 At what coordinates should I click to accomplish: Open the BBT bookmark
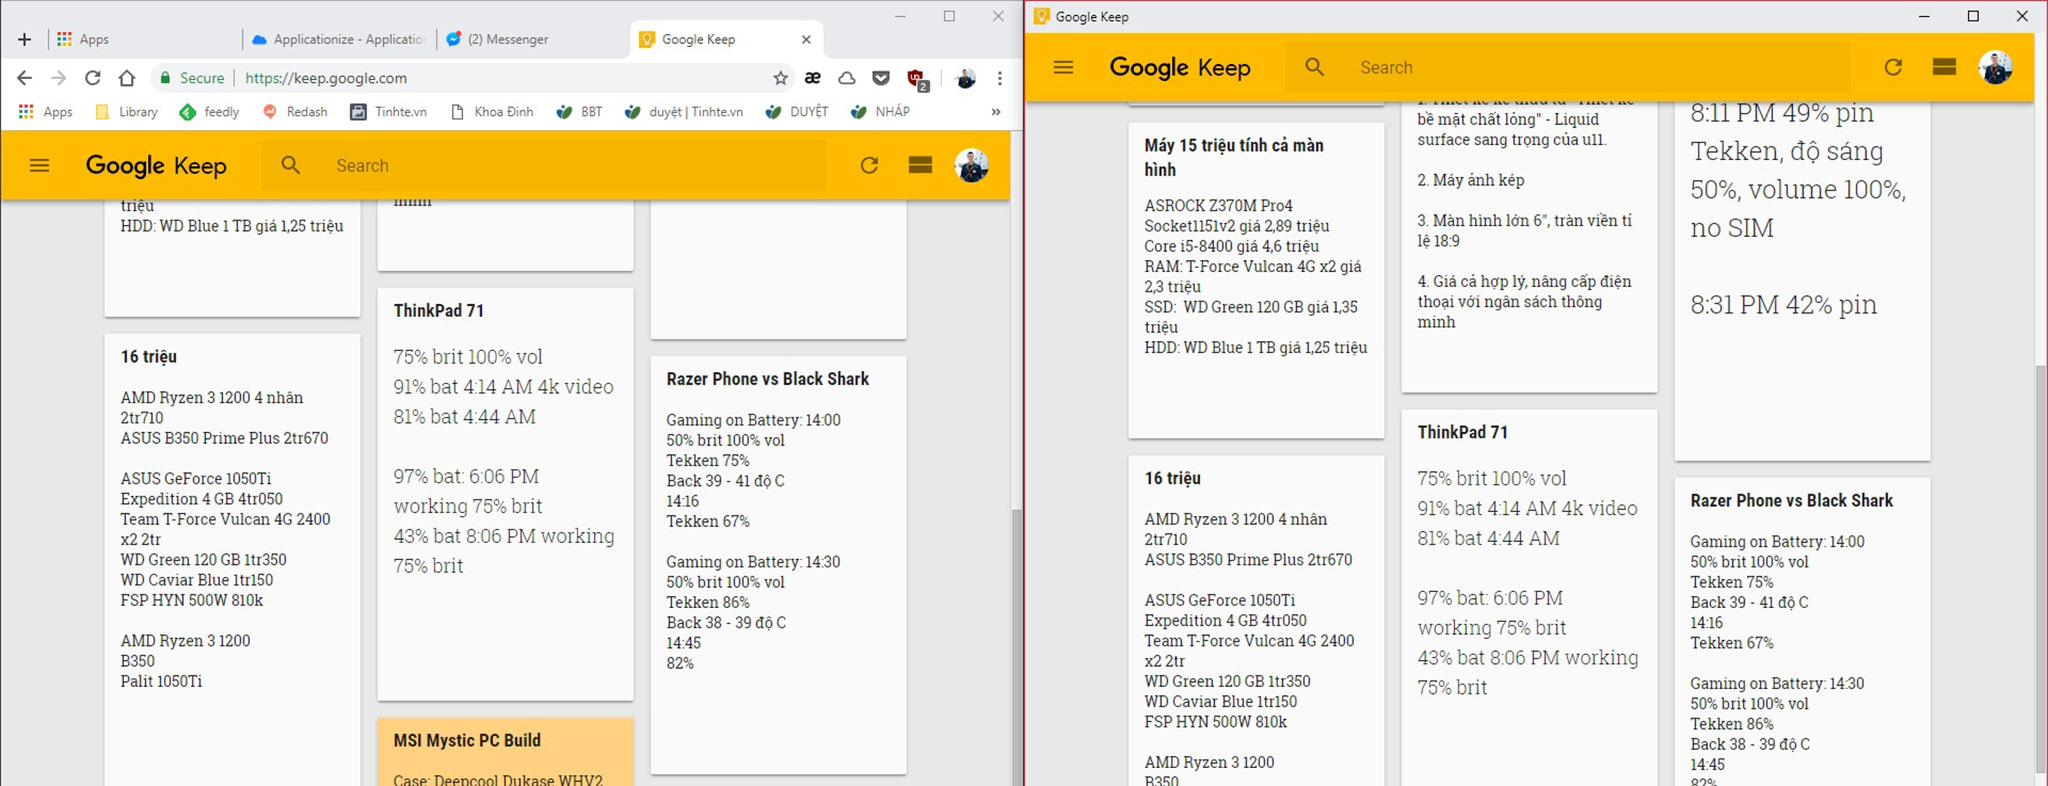point(580,112)
